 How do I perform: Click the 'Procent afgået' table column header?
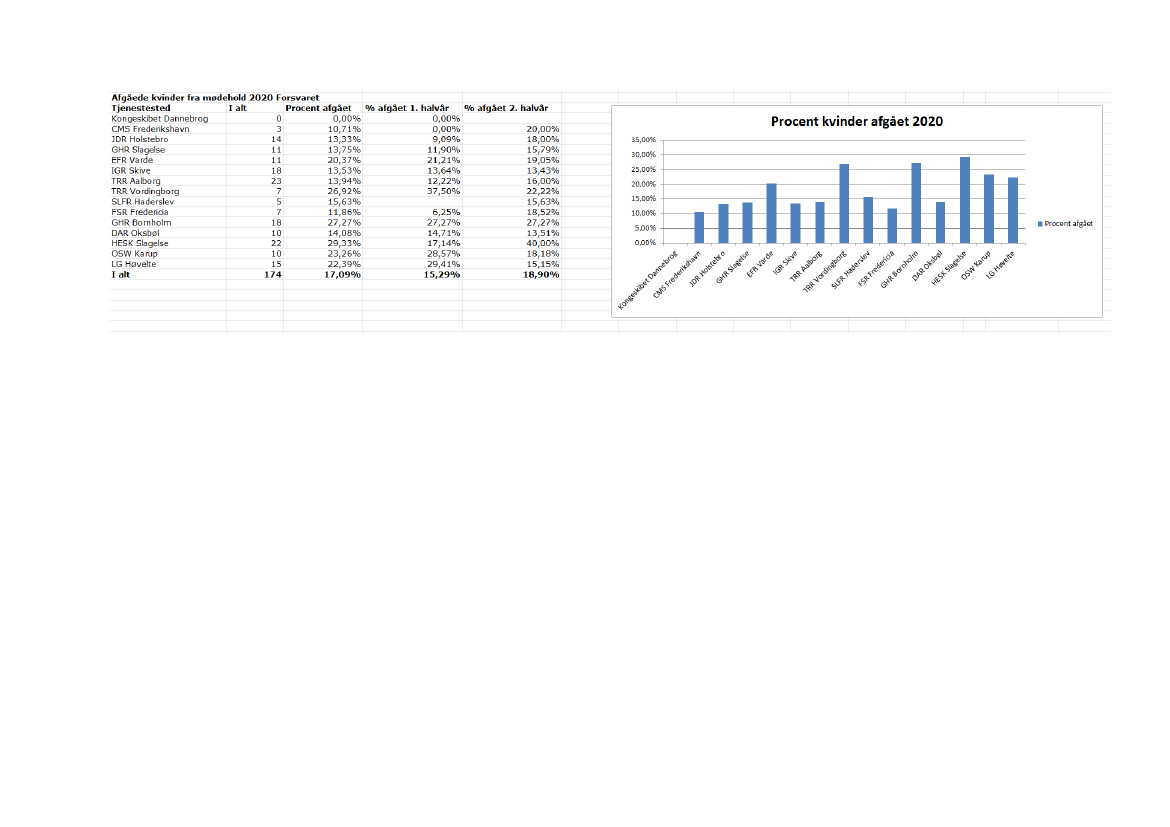(x=318, y=107)
